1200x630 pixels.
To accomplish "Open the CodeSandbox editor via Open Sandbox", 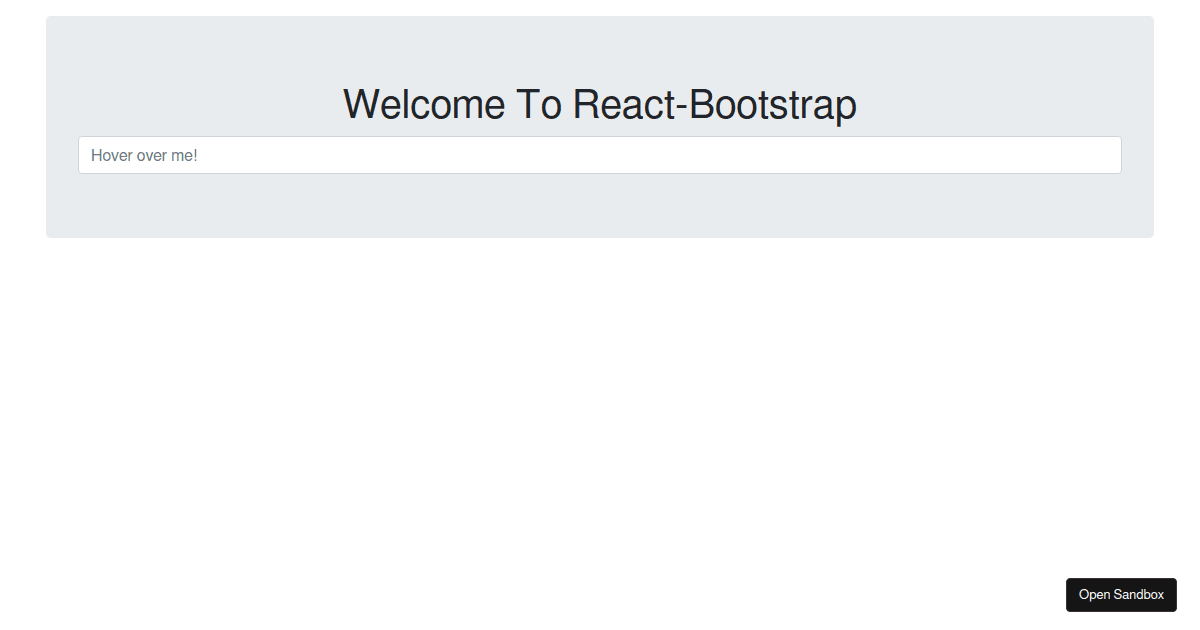I will tap(1121, 594).
